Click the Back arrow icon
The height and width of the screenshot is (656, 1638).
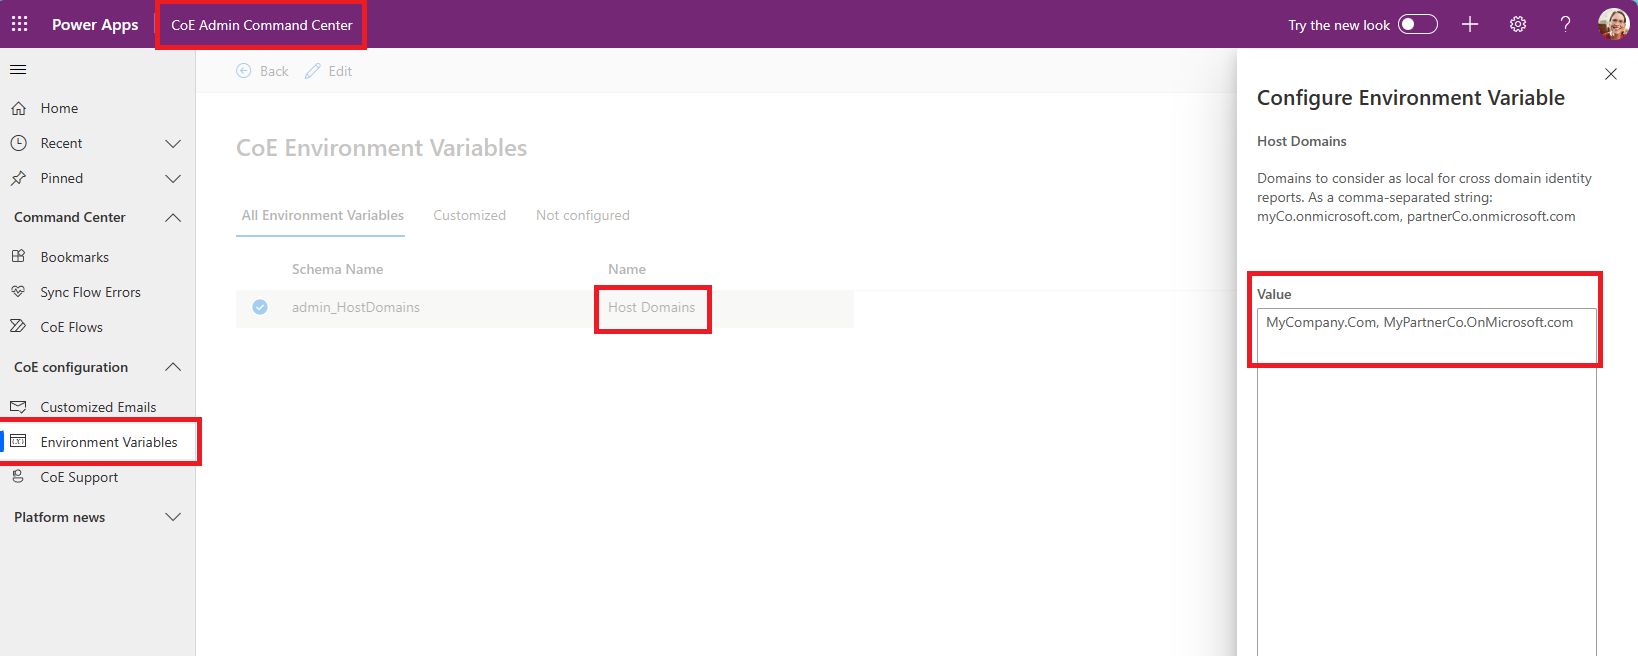pyautogui.click(x=244, y=71)
